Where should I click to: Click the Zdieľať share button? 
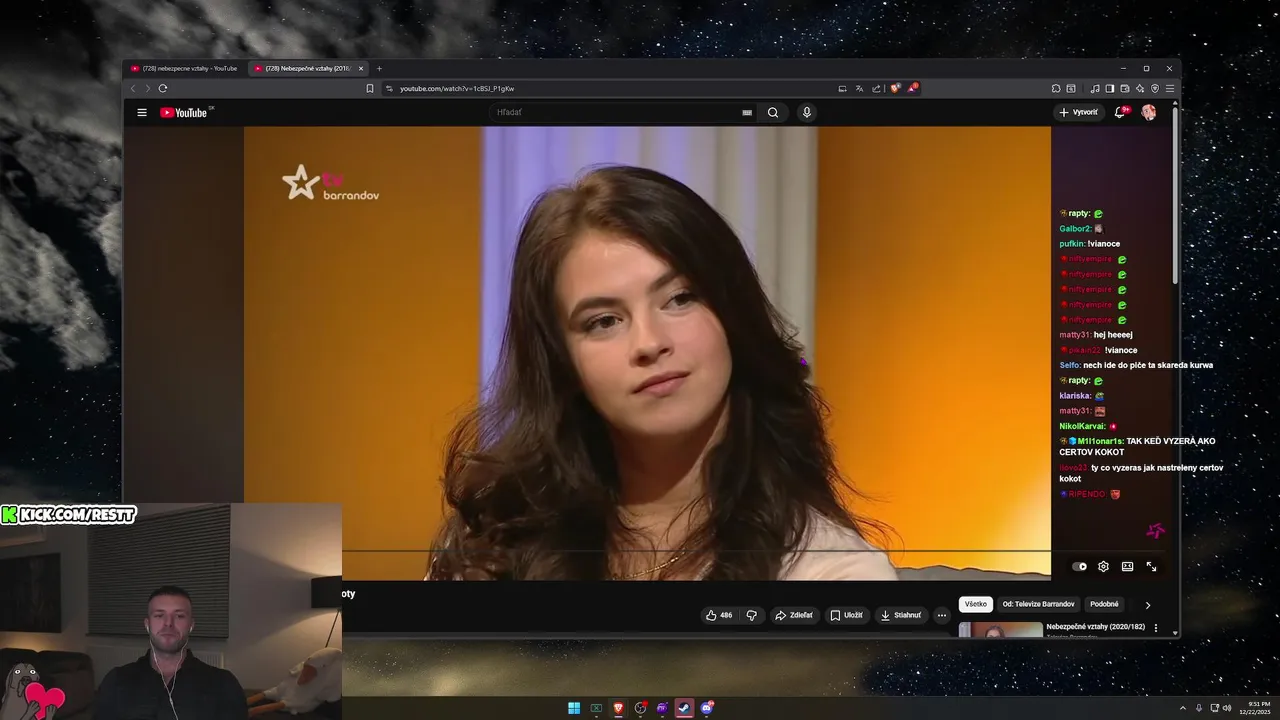coord(794,615)
